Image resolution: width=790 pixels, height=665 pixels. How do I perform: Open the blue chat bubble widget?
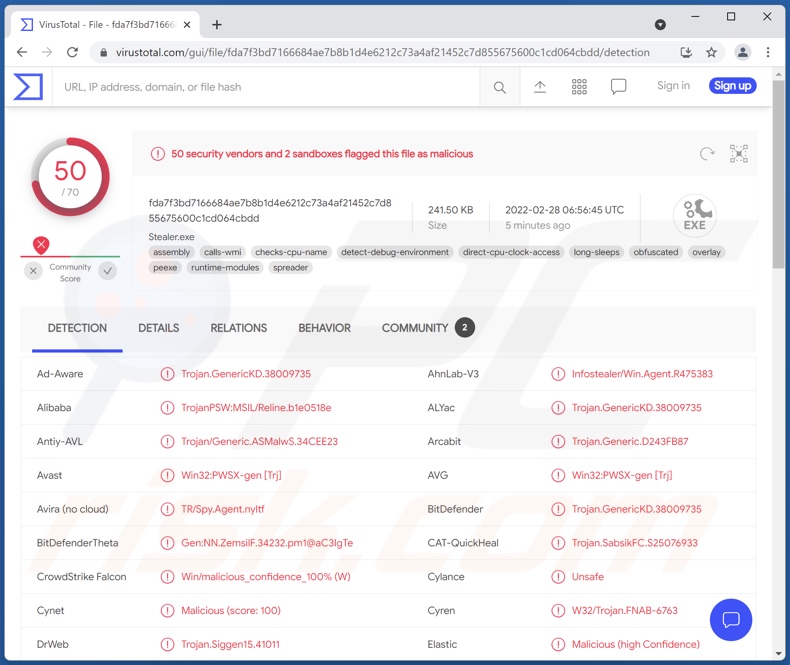pos(731,619)
